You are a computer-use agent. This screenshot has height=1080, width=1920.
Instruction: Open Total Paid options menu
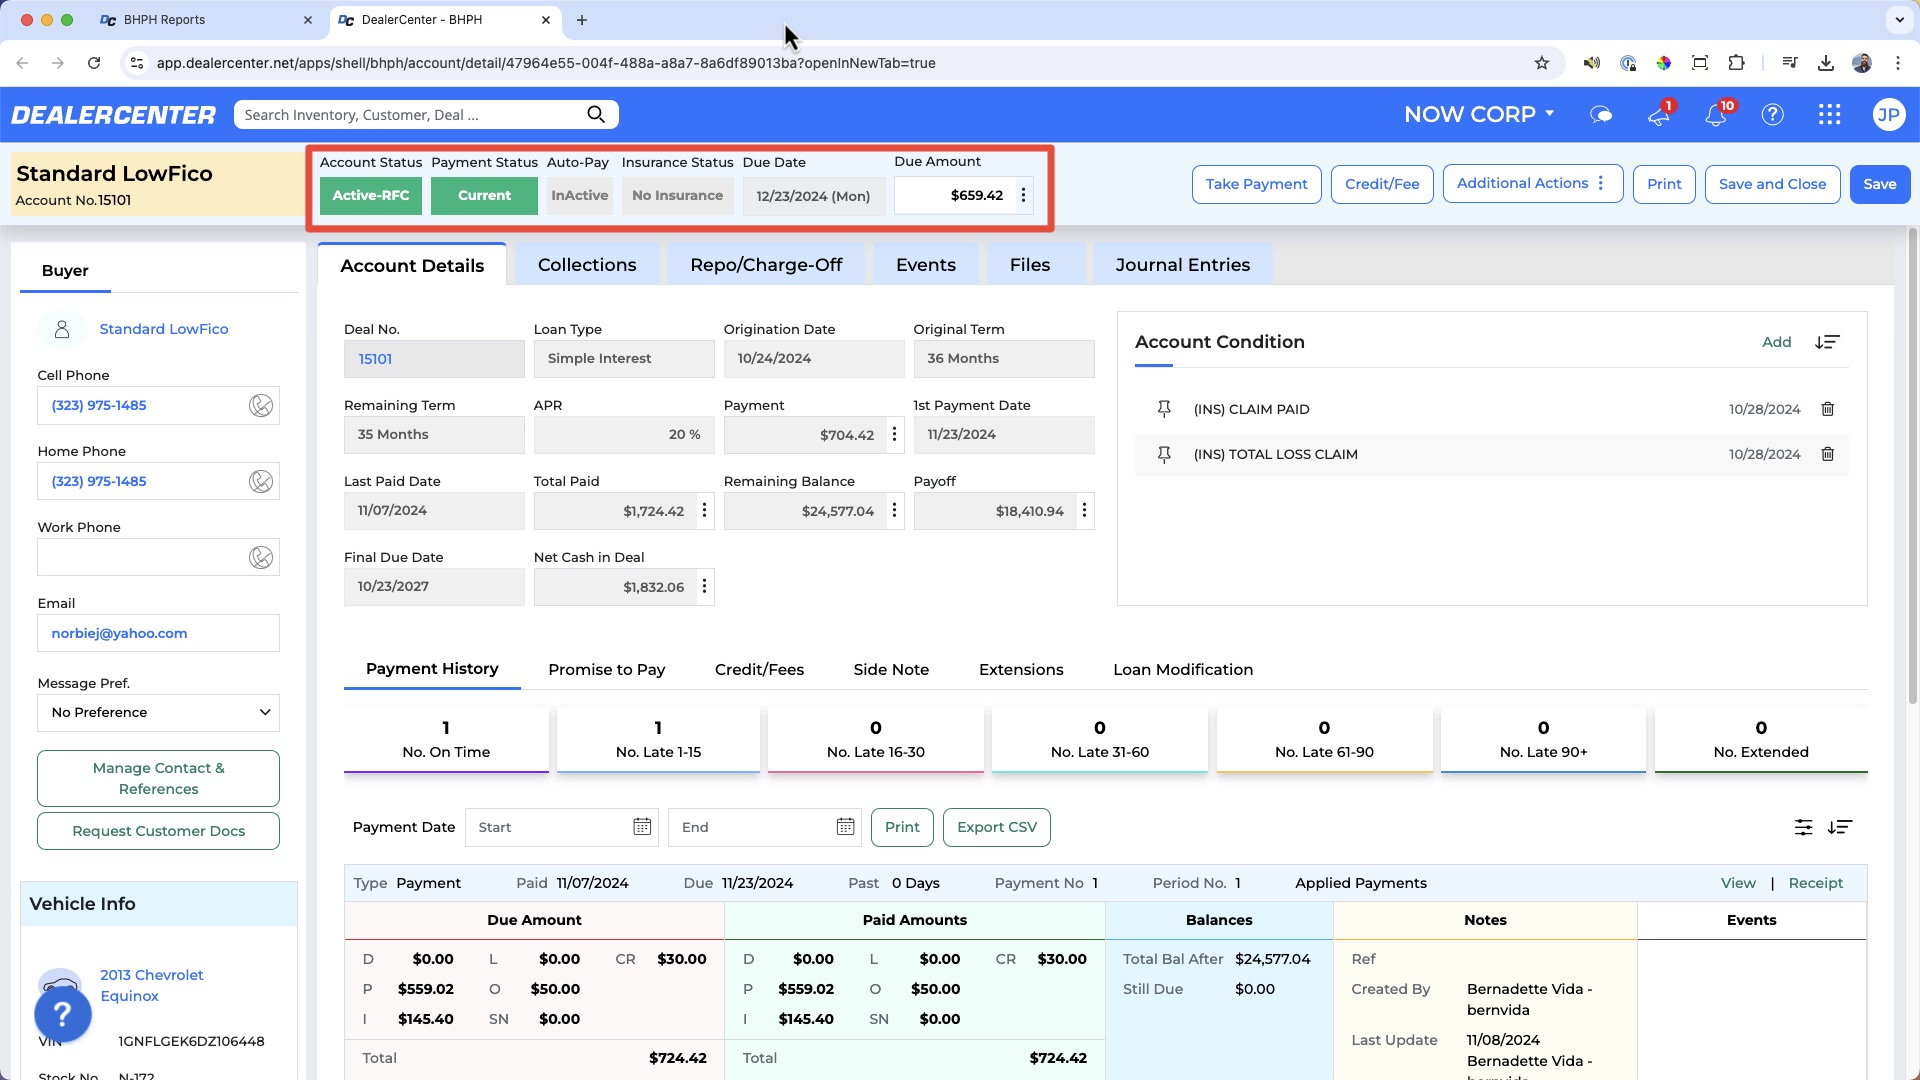pos(704,511)
